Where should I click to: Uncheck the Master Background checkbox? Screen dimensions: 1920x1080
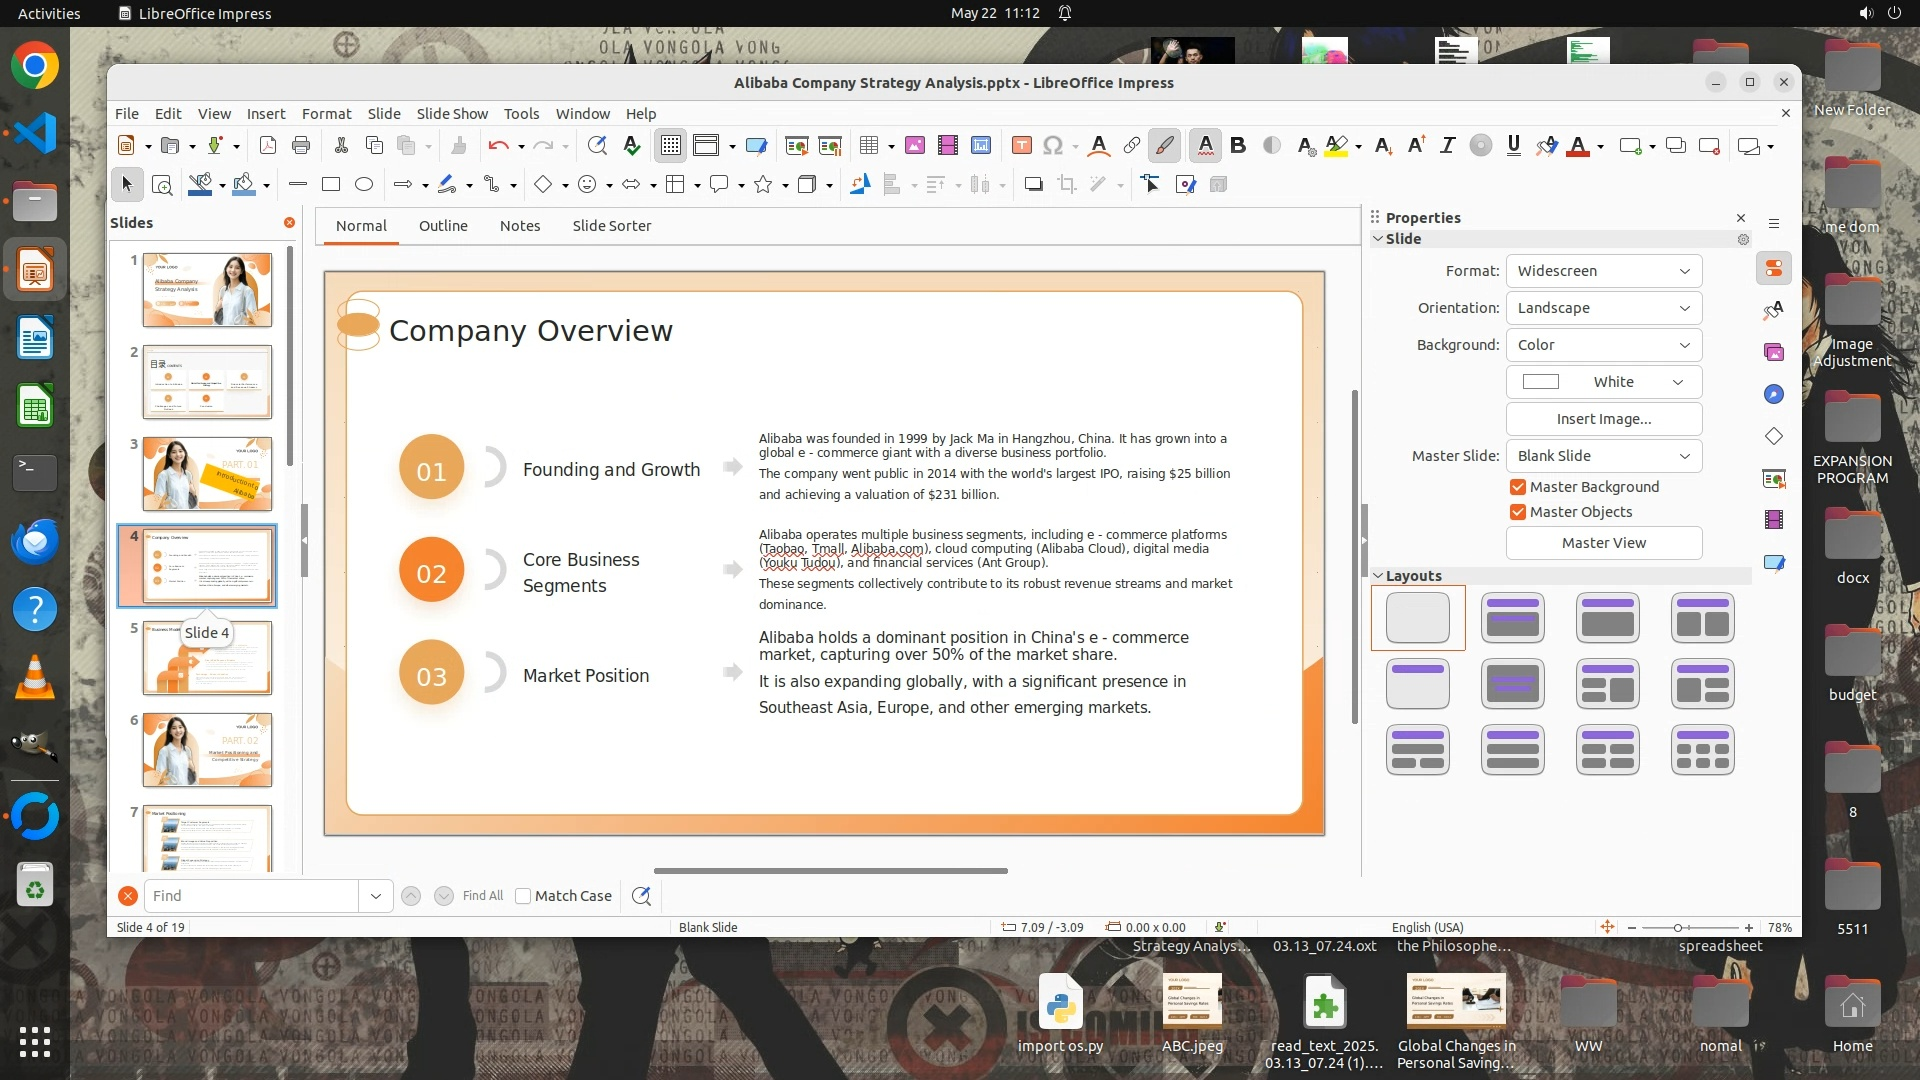1518,487
